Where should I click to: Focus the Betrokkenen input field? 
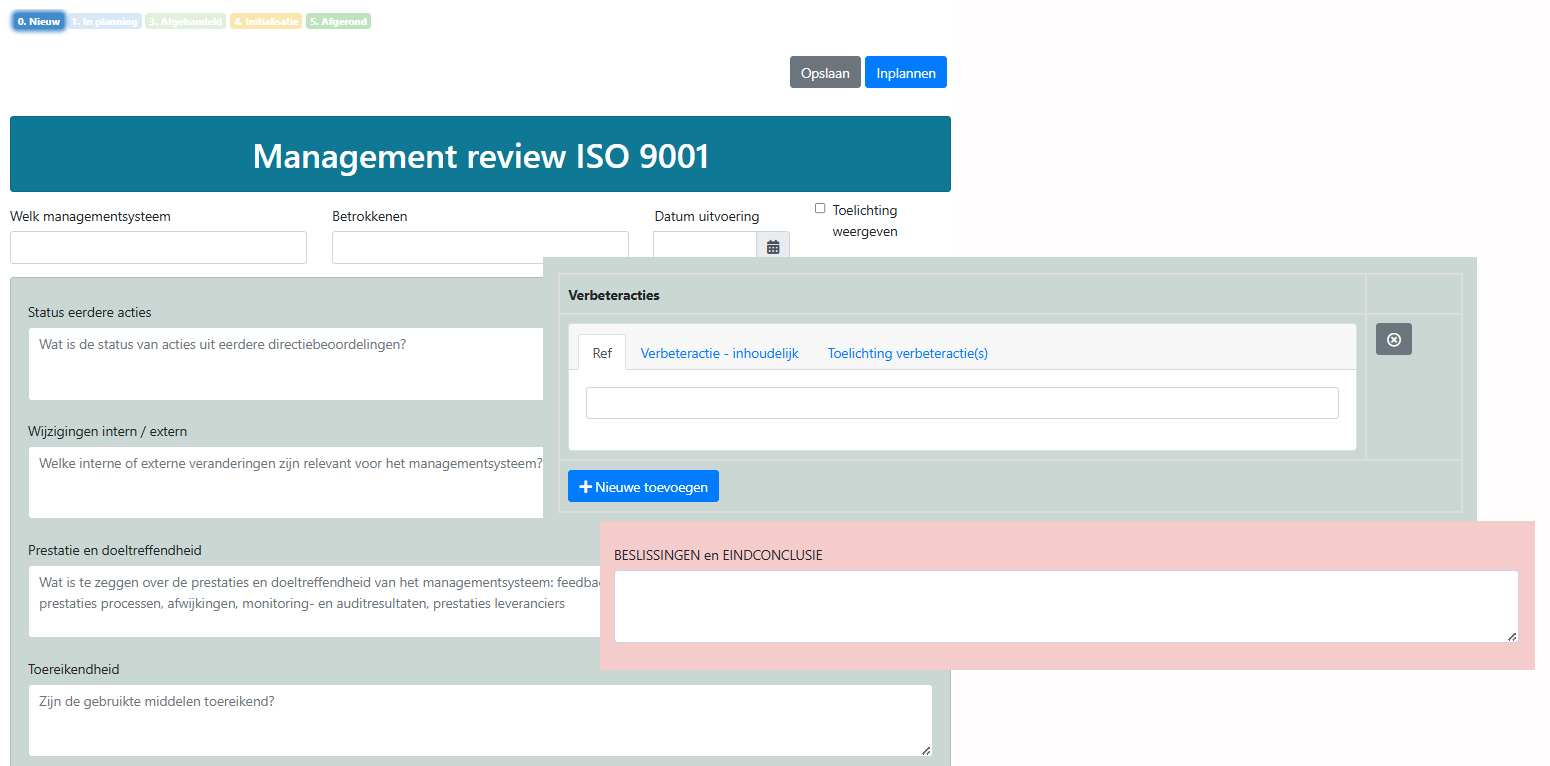[480, 248]
